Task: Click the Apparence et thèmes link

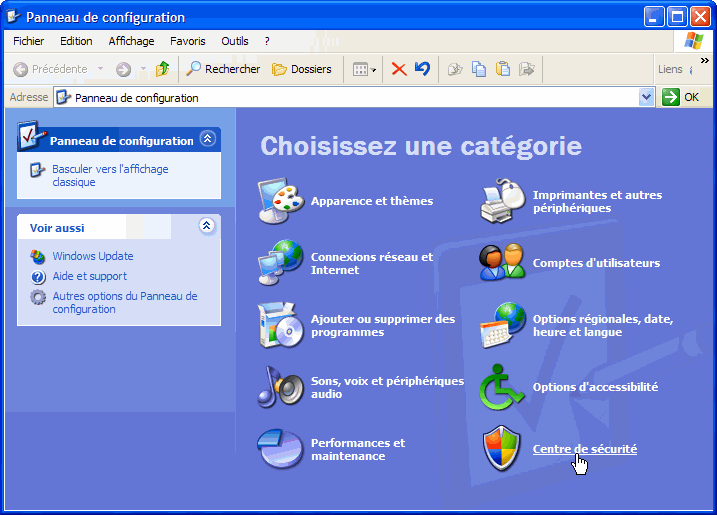Action: tap(372, 201)
